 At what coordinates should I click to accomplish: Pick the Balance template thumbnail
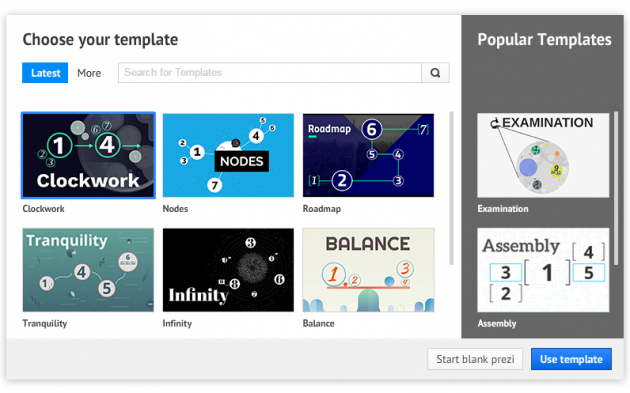368,270
